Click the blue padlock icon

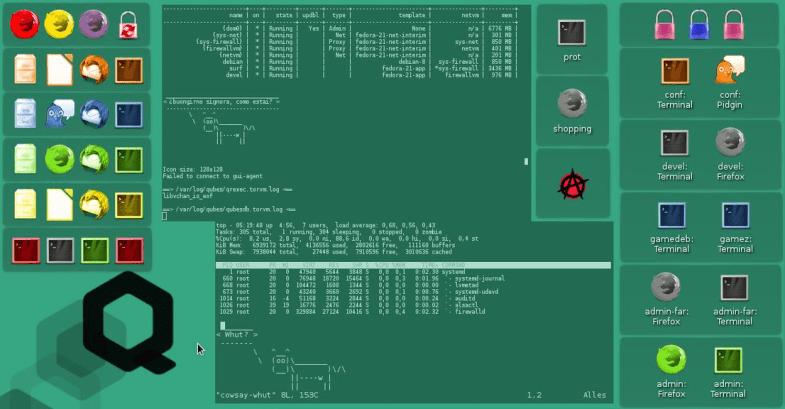[699, 25]
